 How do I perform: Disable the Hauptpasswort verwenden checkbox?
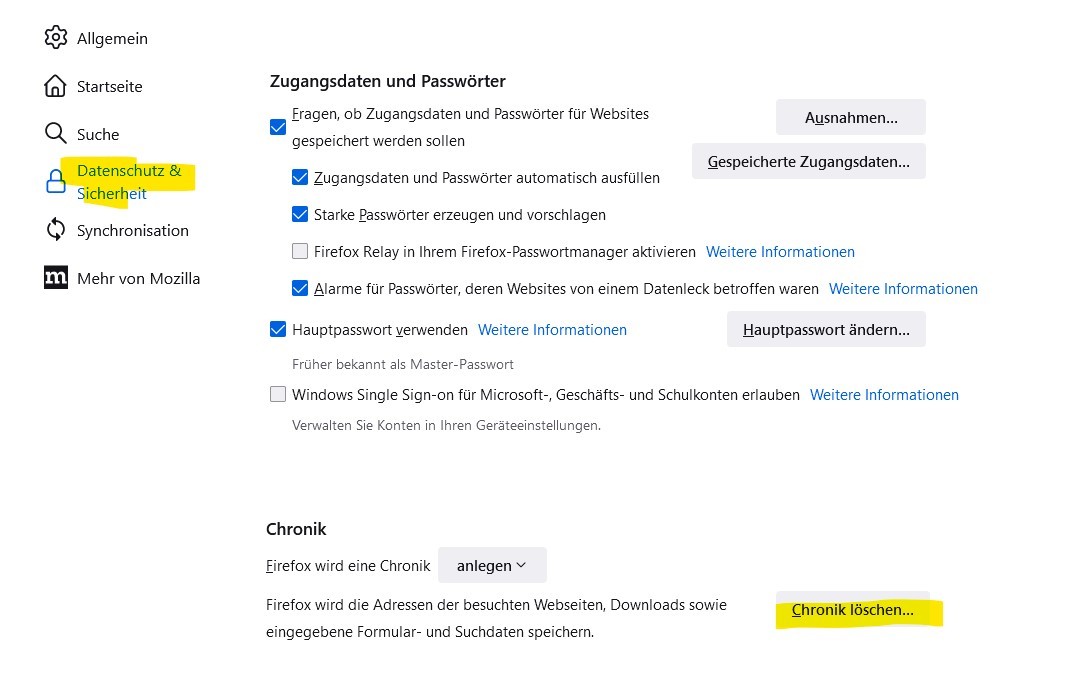pos(278,330)
